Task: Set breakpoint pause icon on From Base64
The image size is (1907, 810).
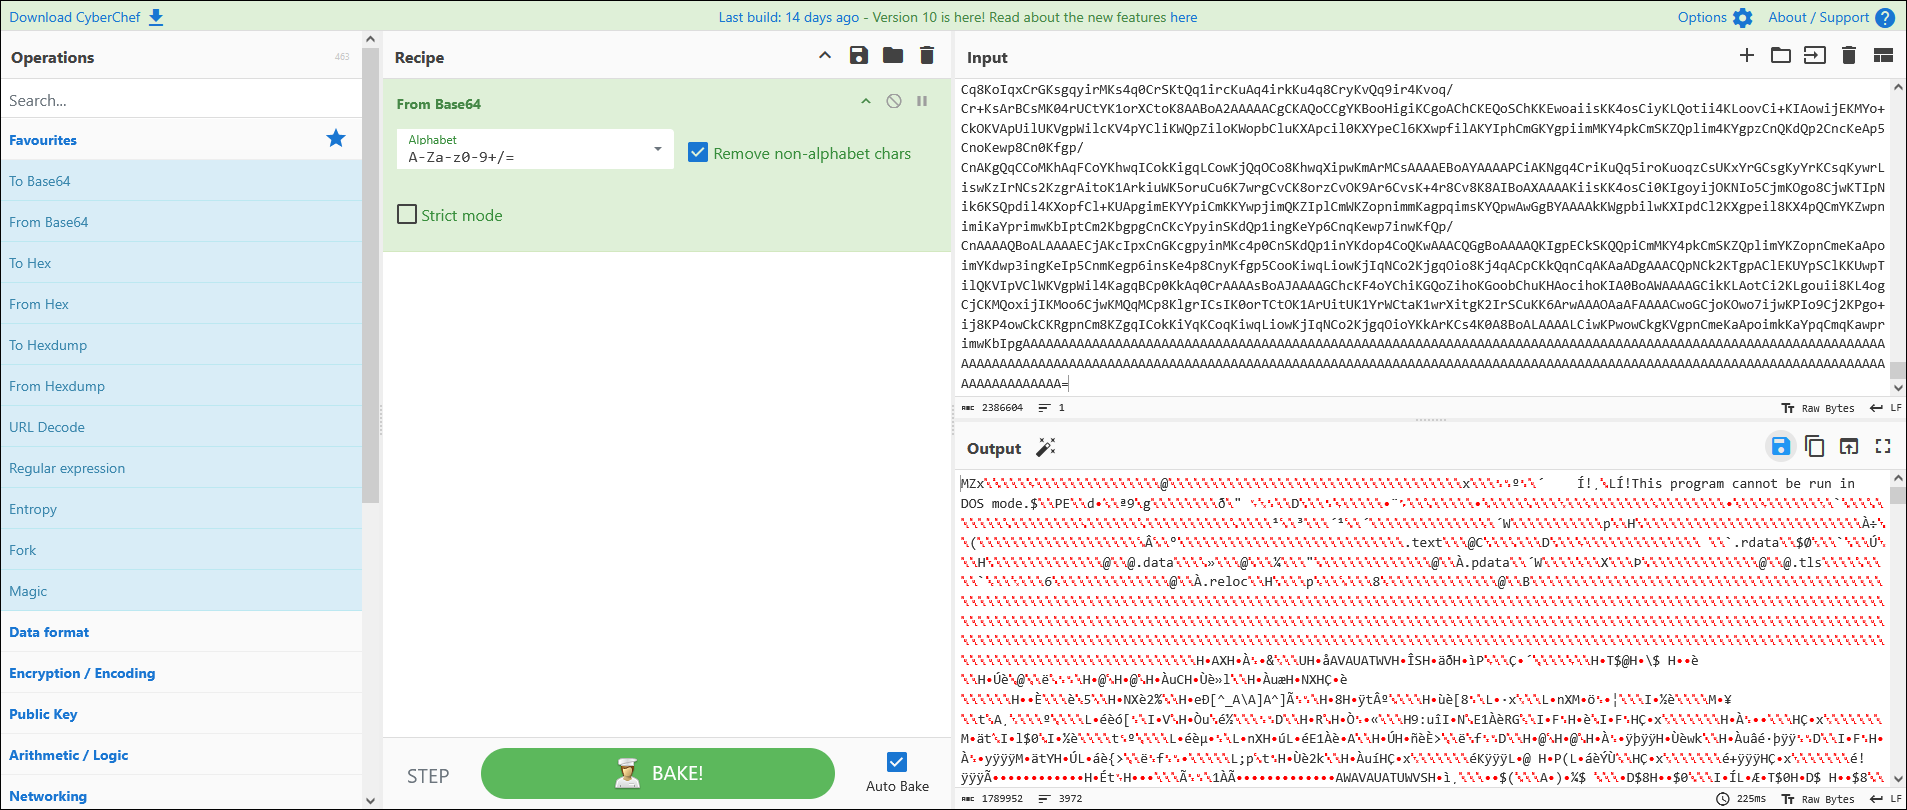Action: click(922, 101)
